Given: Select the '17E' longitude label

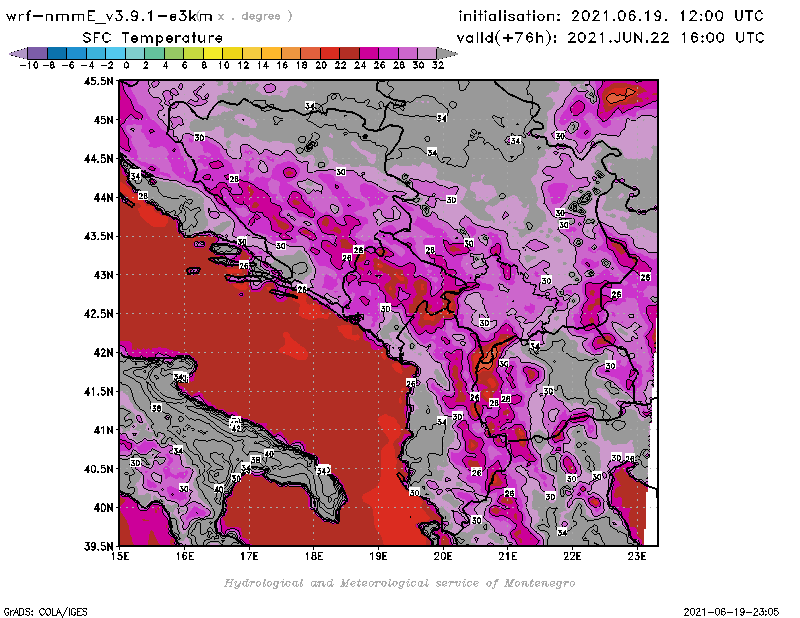Looking at the screenshot, I should pyautogui.click(x=249, y=556).
